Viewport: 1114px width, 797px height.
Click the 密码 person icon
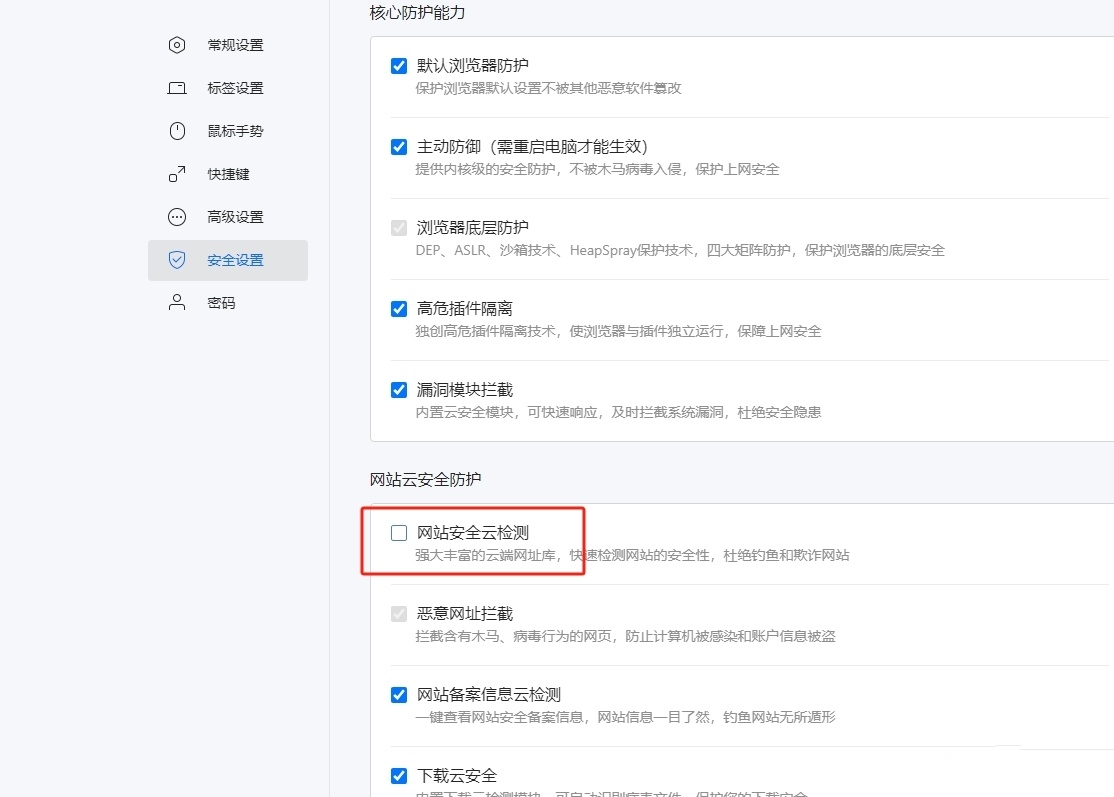pos(177,303)
